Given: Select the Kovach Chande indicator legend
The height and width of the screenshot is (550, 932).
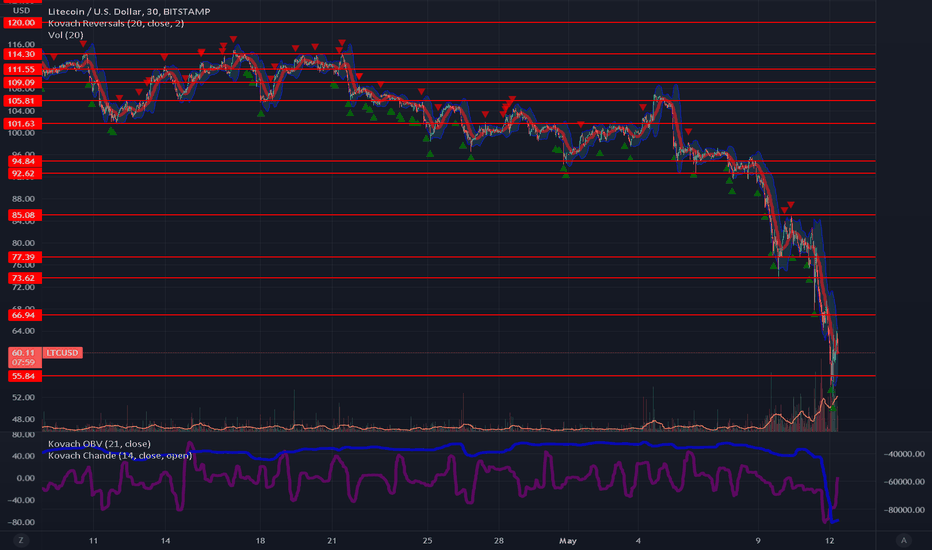Looking at the screenshot, I should click(x=120, y=455).
